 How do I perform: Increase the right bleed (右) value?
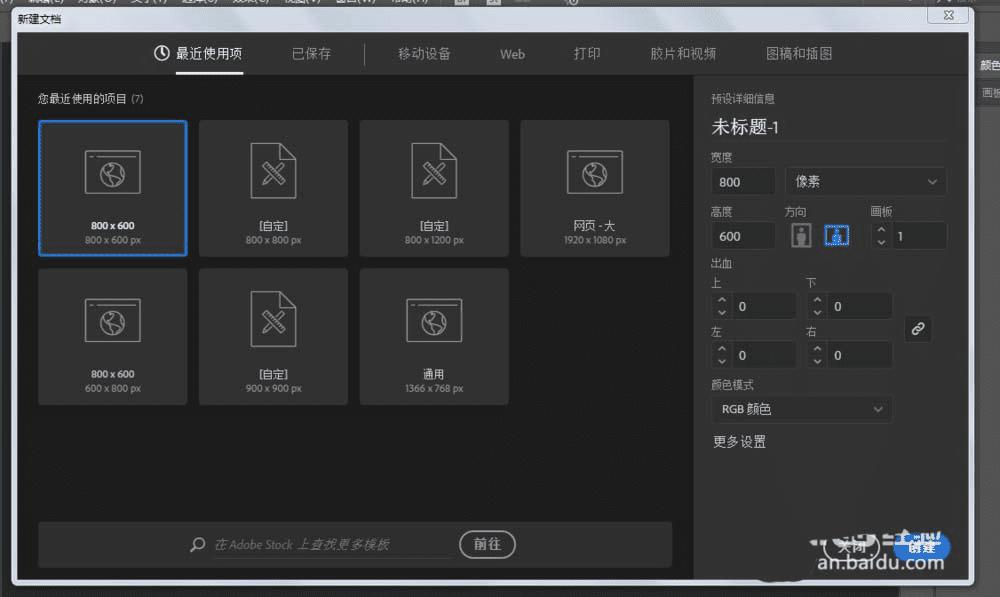818,349
